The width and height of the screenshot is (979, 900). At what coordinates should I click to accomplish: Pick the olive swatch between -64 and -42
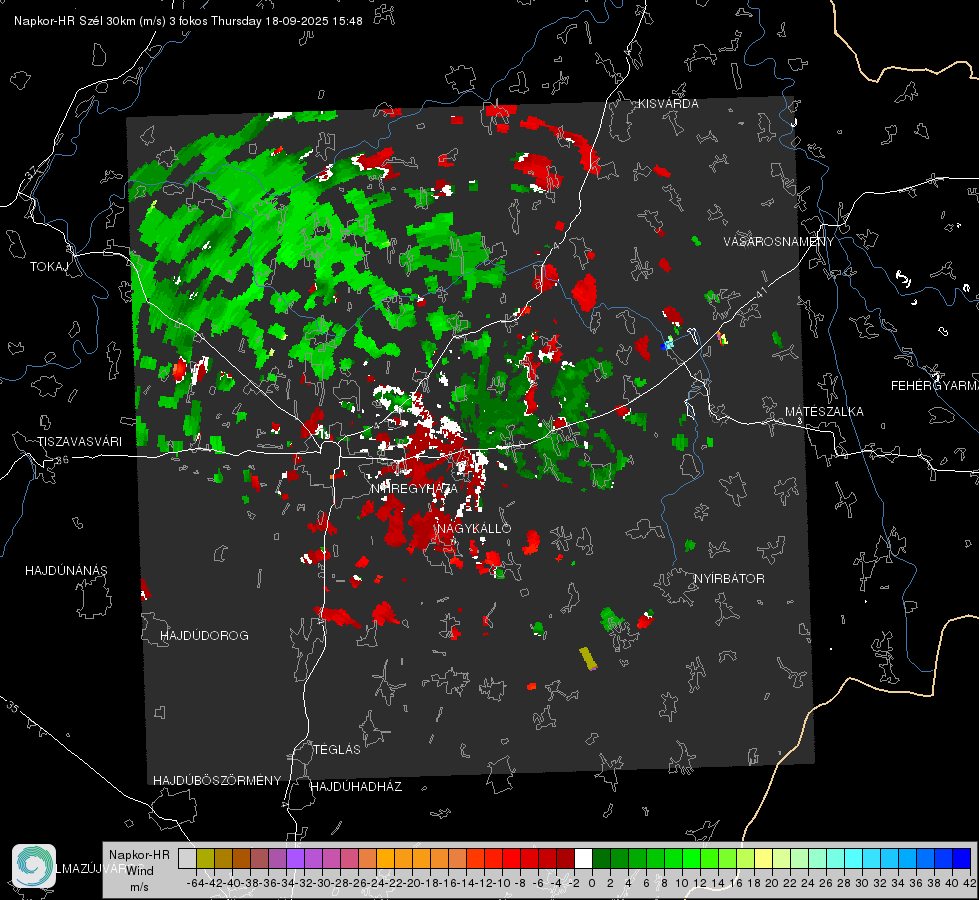tap(205, 858)
